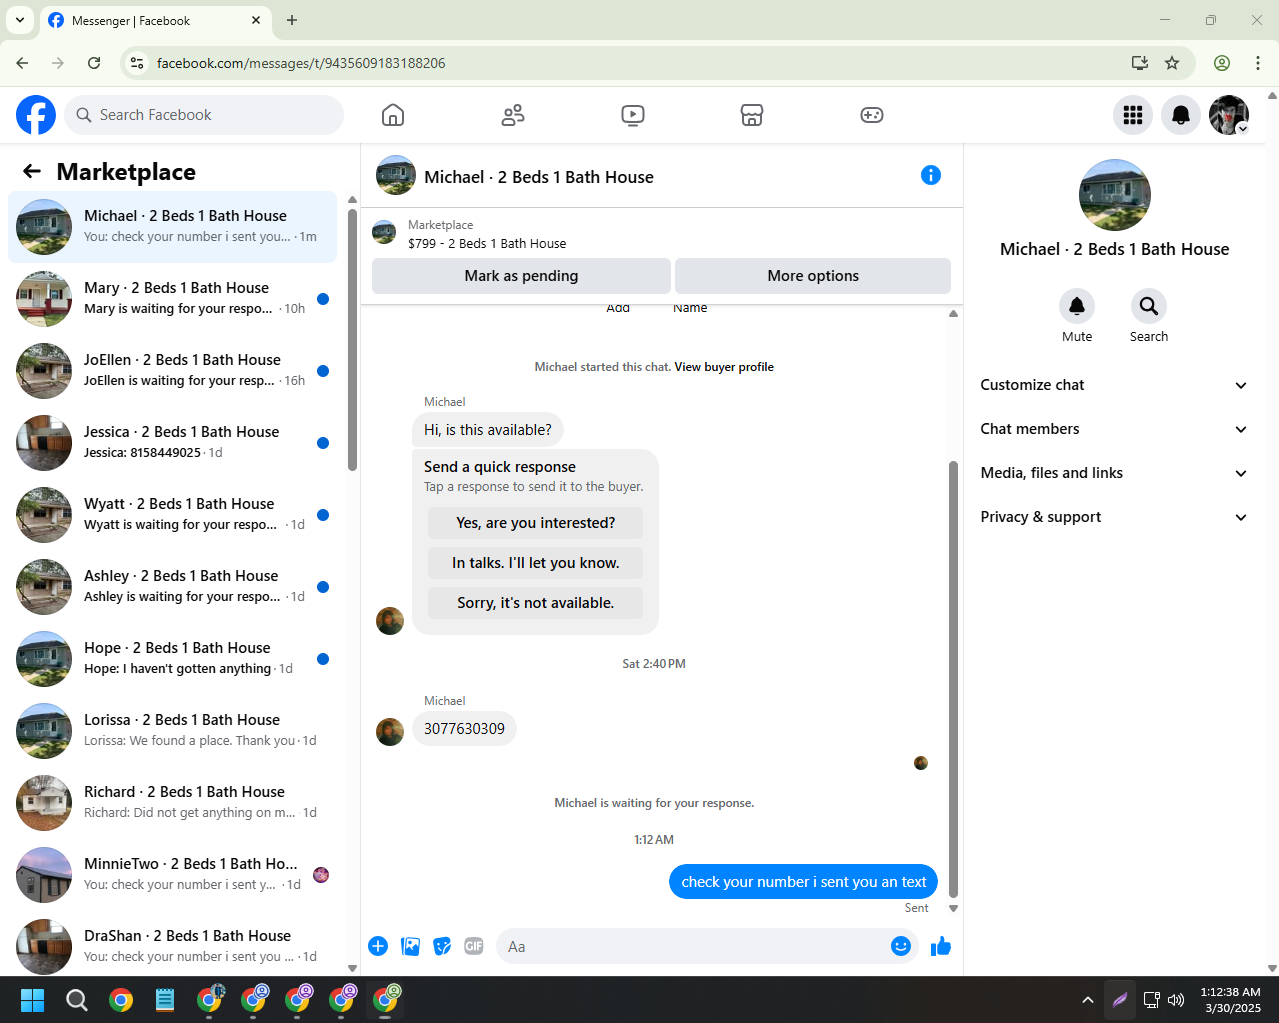Viewport: 1279px width, 1023px height.
Task: Open the $799 - 2 Beds 1 Bath House listing
Action: [x=487, y=243]
